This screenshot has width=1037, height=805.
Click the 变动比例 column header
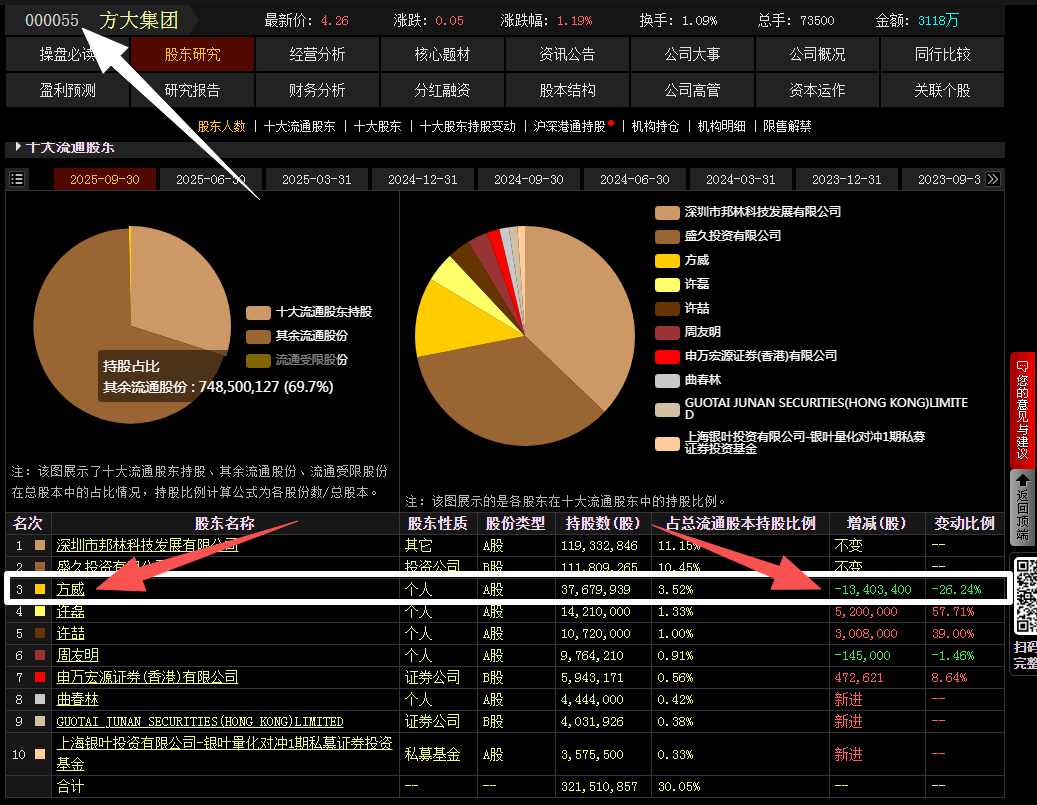click(x=964, y=523)
